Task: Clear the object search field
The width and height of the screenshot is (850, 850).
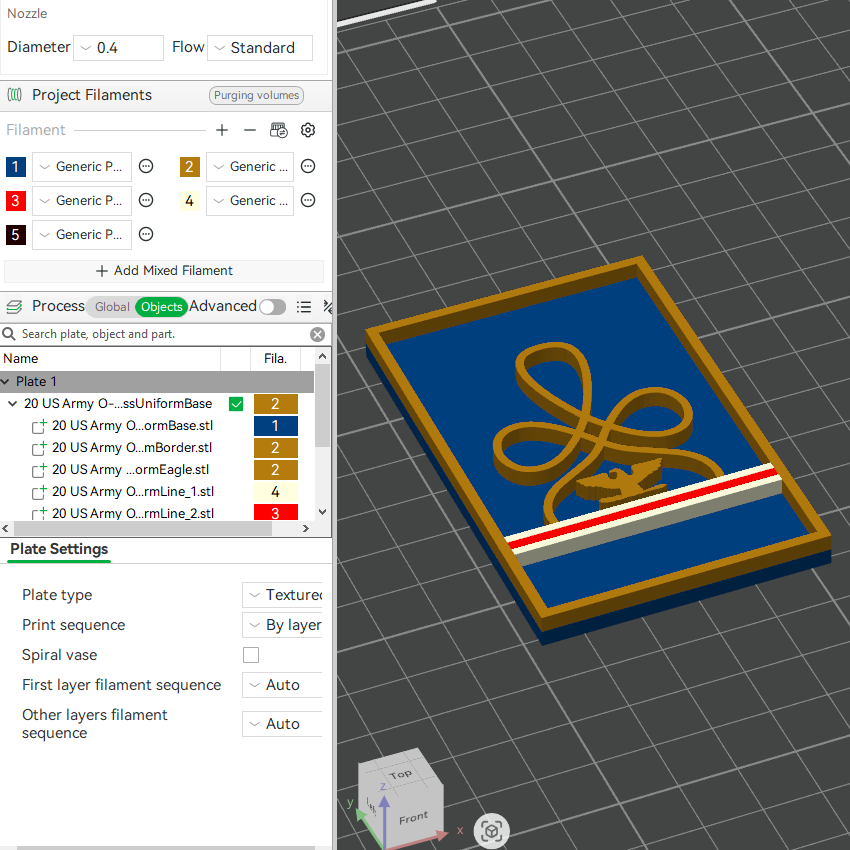Action: point(318,334)
